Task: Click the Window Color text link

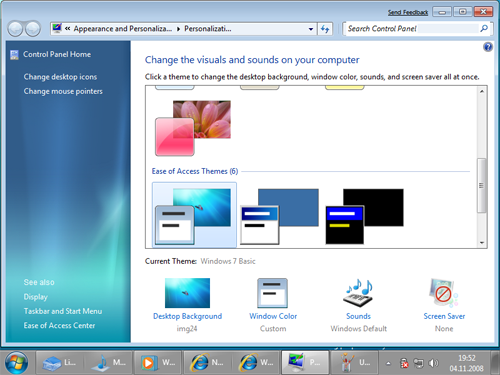Action: coord(273,316)
